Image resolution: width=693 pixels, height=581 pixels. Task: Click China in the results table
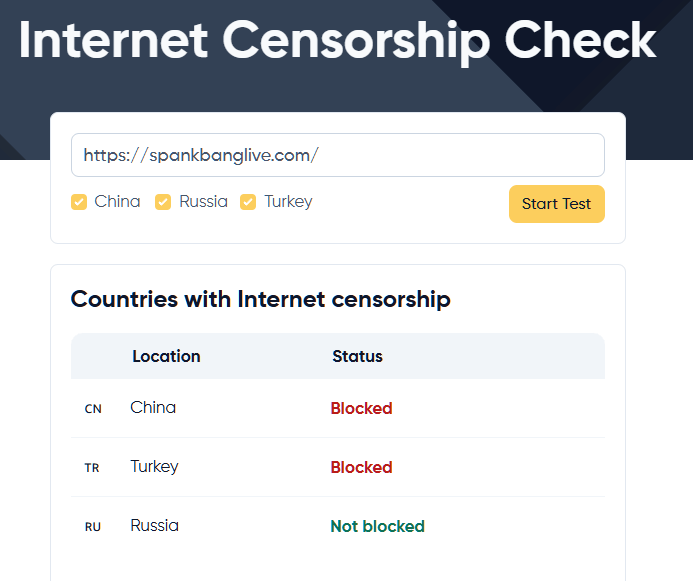tap(153, 407)
